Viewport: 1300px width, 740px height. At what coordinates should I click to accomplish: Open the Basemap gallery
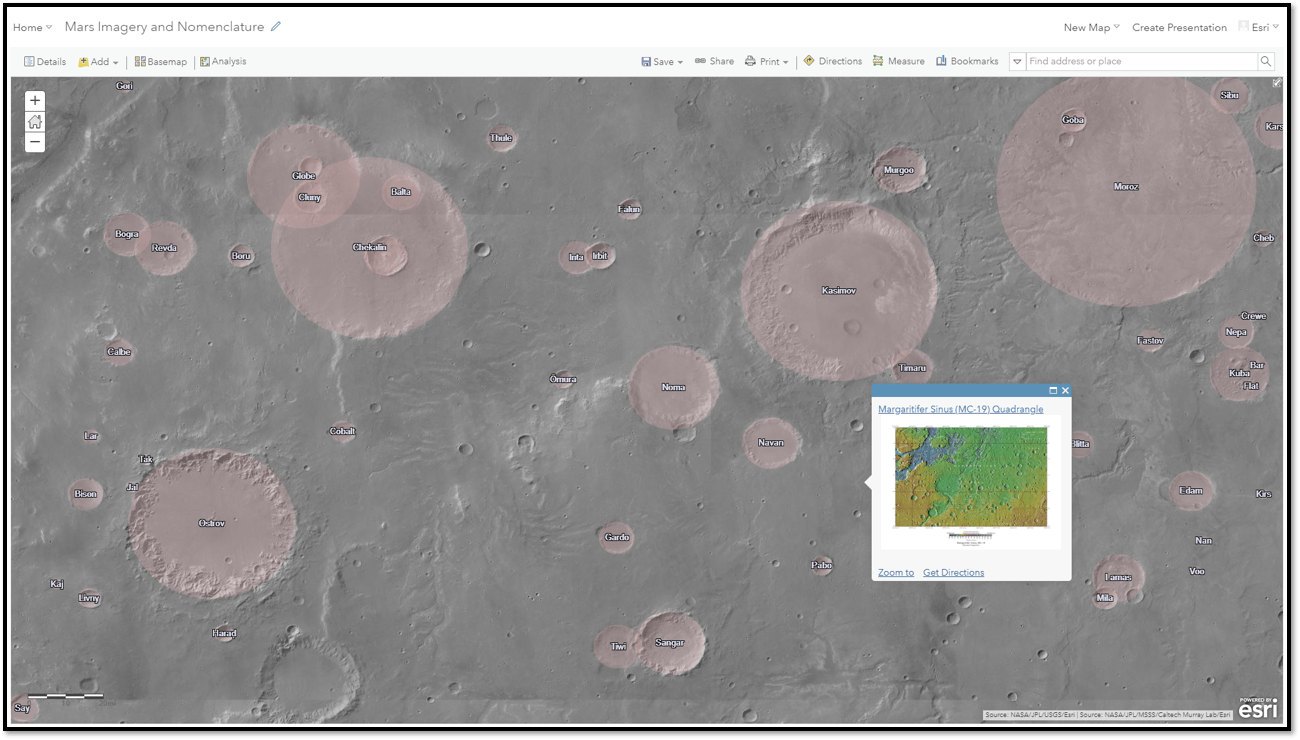click(x=161, y=61)
